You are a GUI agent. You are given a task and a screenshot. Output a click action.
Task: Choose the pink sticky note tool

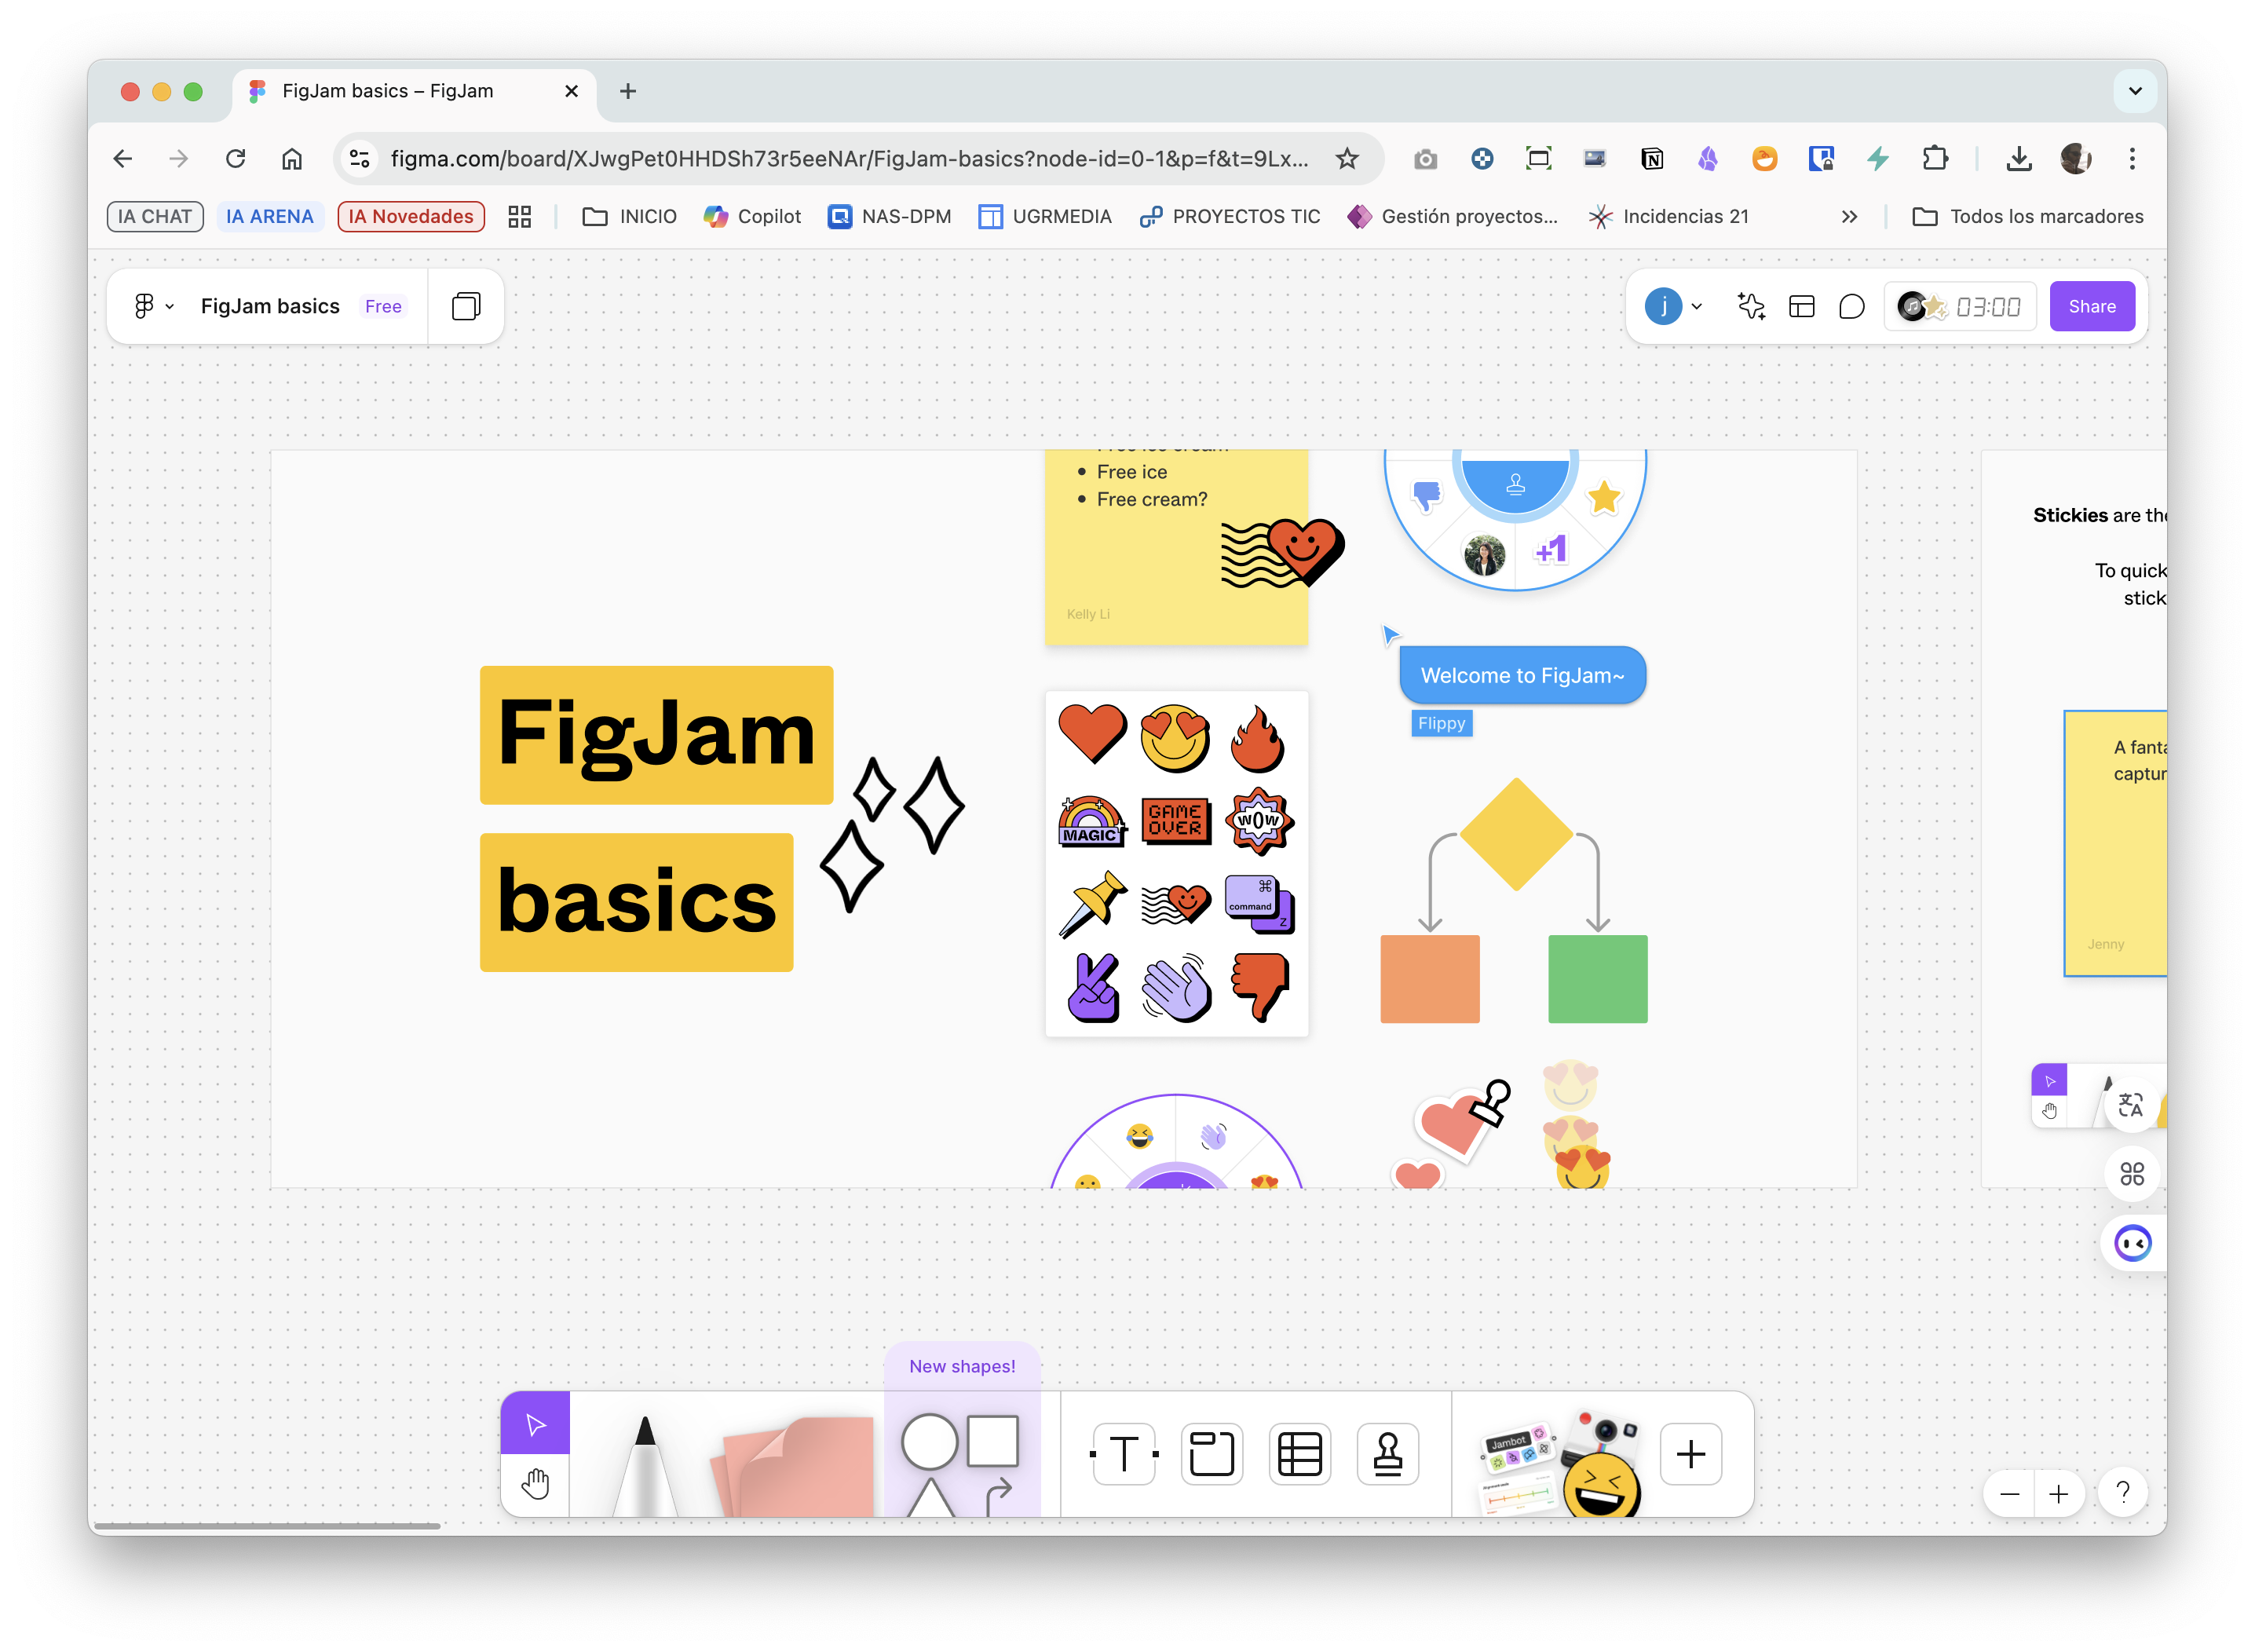click(x=792, y=1467)
